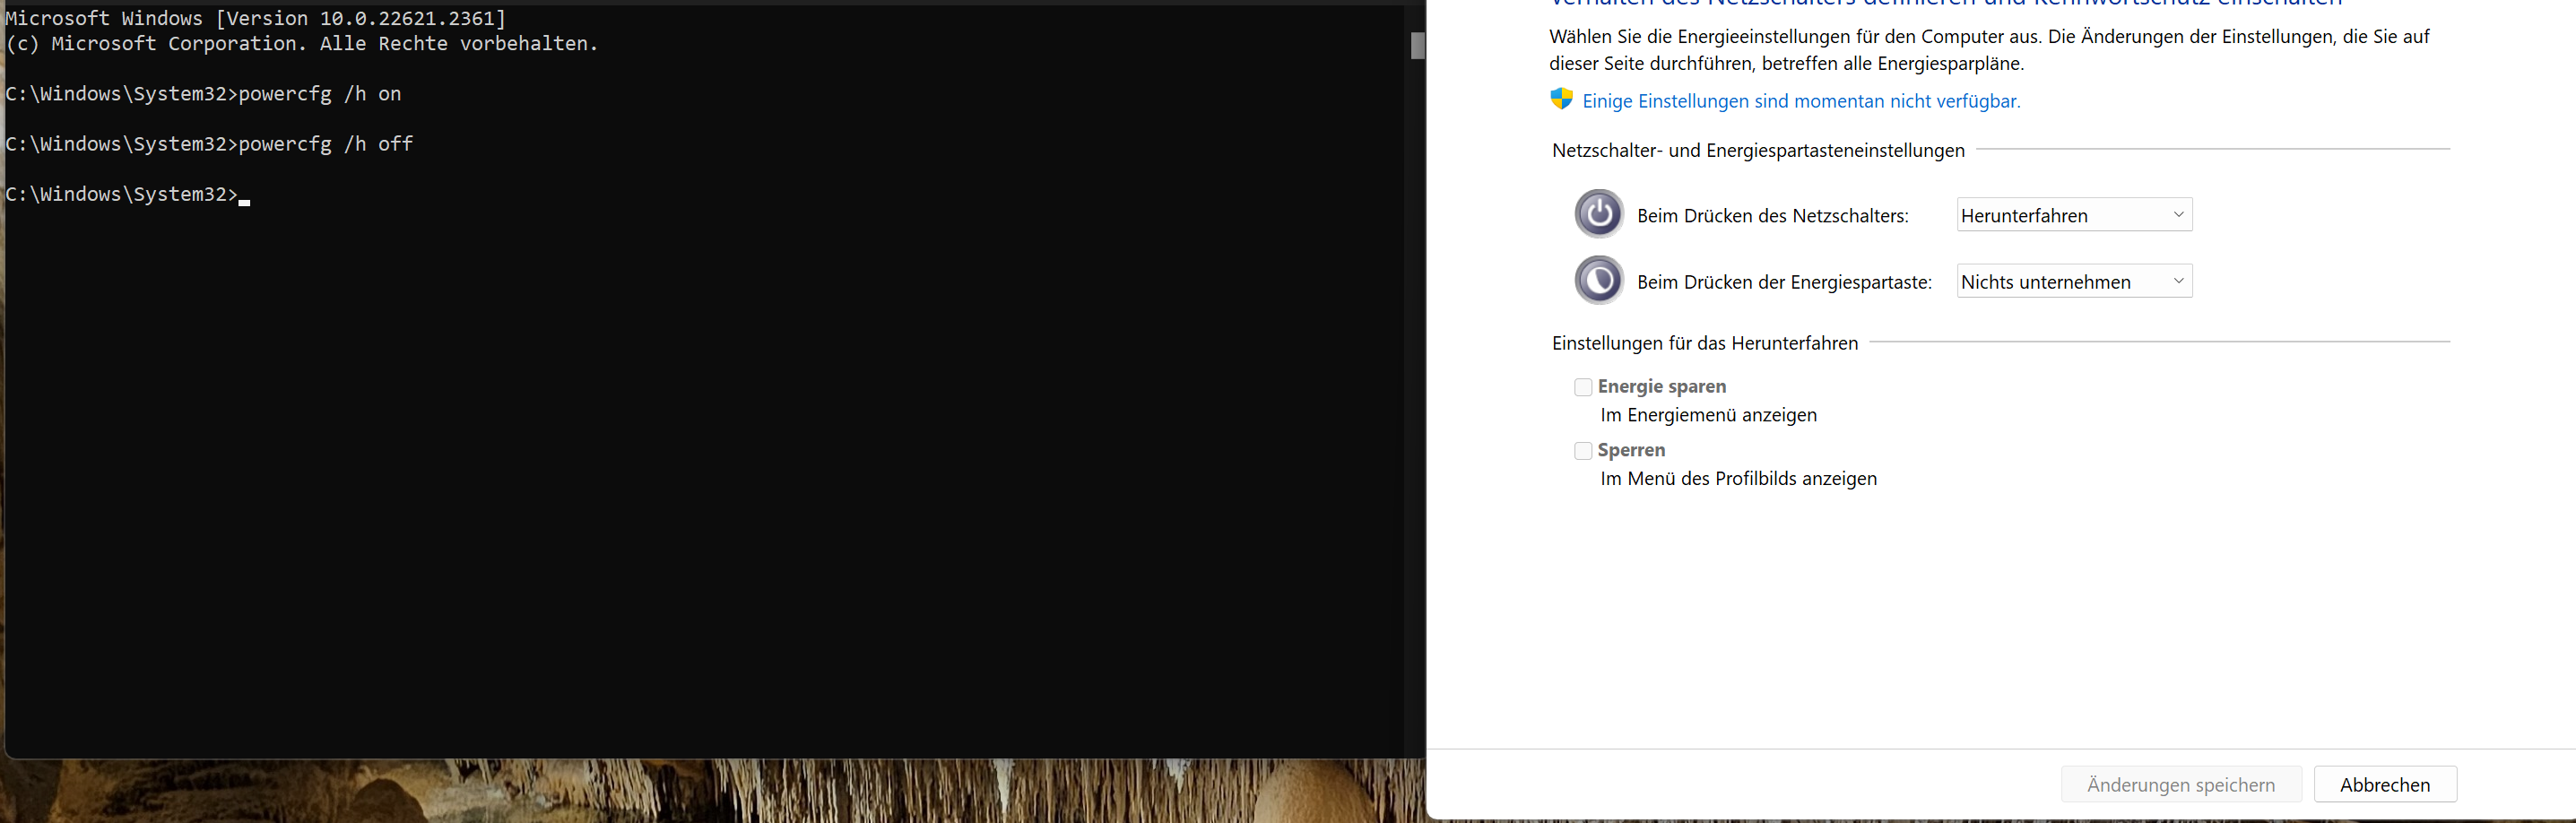This screenshot has height=823, width=2576.
Task: Click the Microsoft Corporation copyright line
Action: (x=302, y=44)
